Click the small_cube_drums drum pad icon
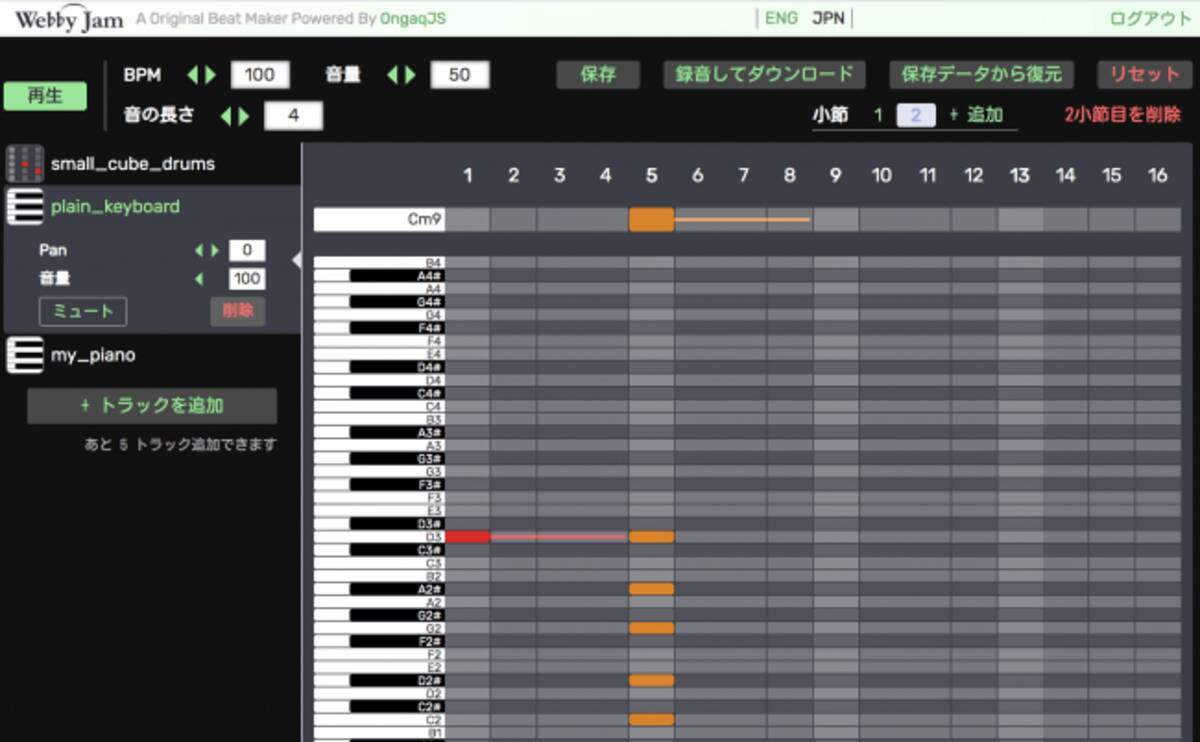 click(x=24, y=163)
